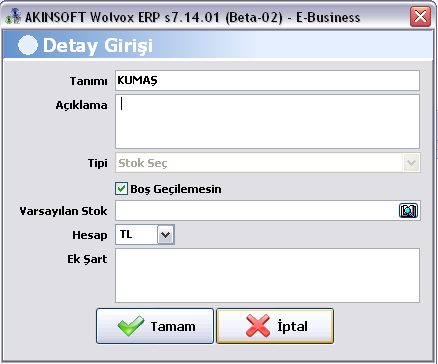Open the Hesap currency dropdown arrow

click(166, 235)
